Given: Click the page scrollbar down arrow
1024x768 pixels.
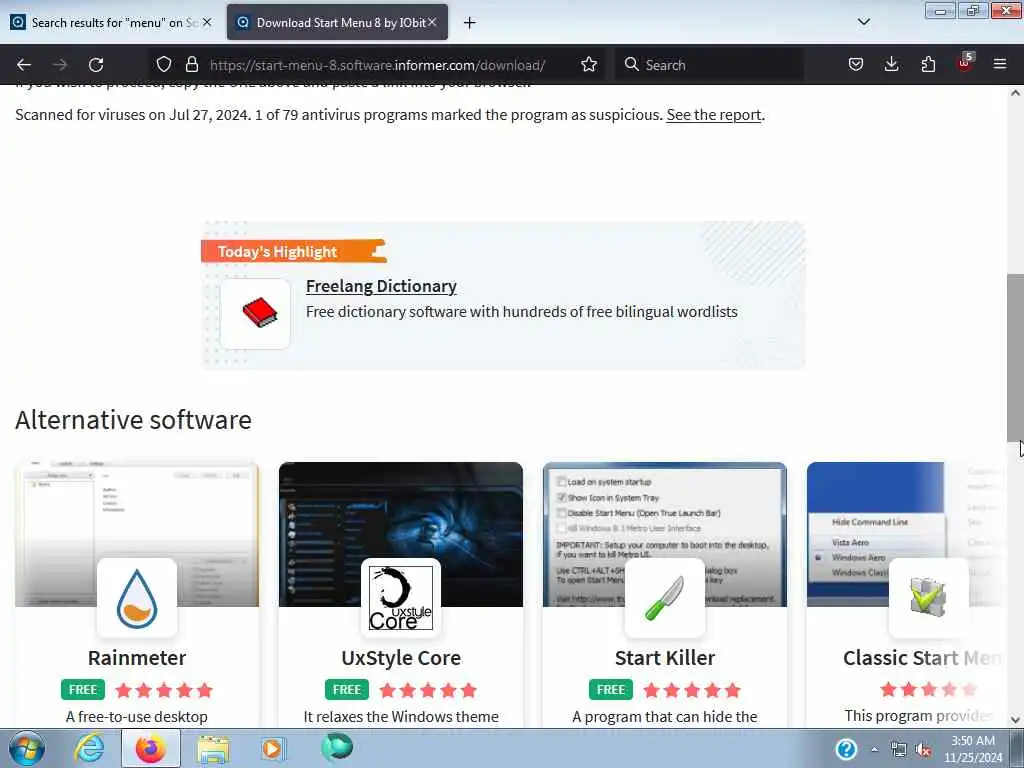Looking at the screenshot, I should point(1015,720).
